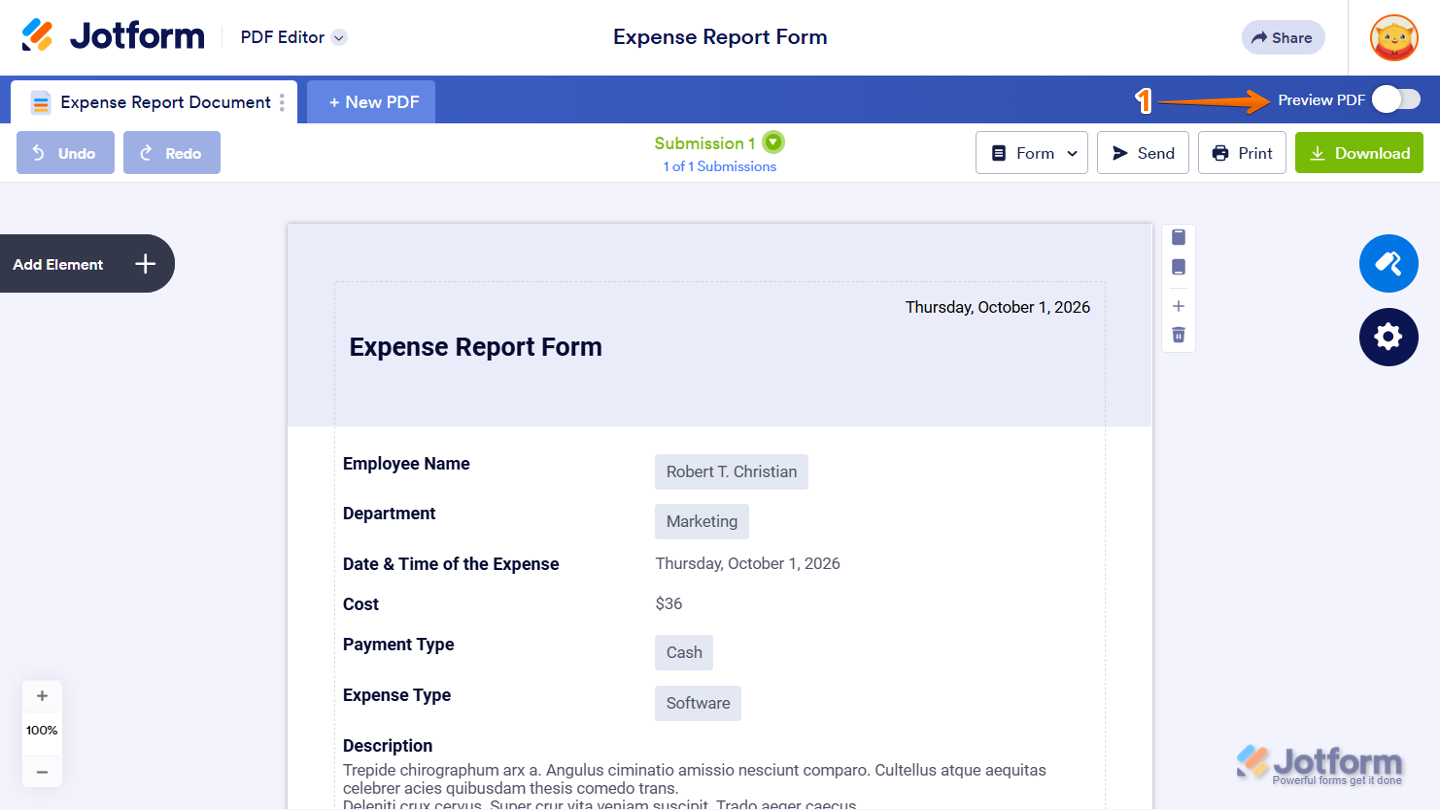Viewport: 1440px width, 810px height.
Task: Select the Marketing department value
Action: click(702, 522)
